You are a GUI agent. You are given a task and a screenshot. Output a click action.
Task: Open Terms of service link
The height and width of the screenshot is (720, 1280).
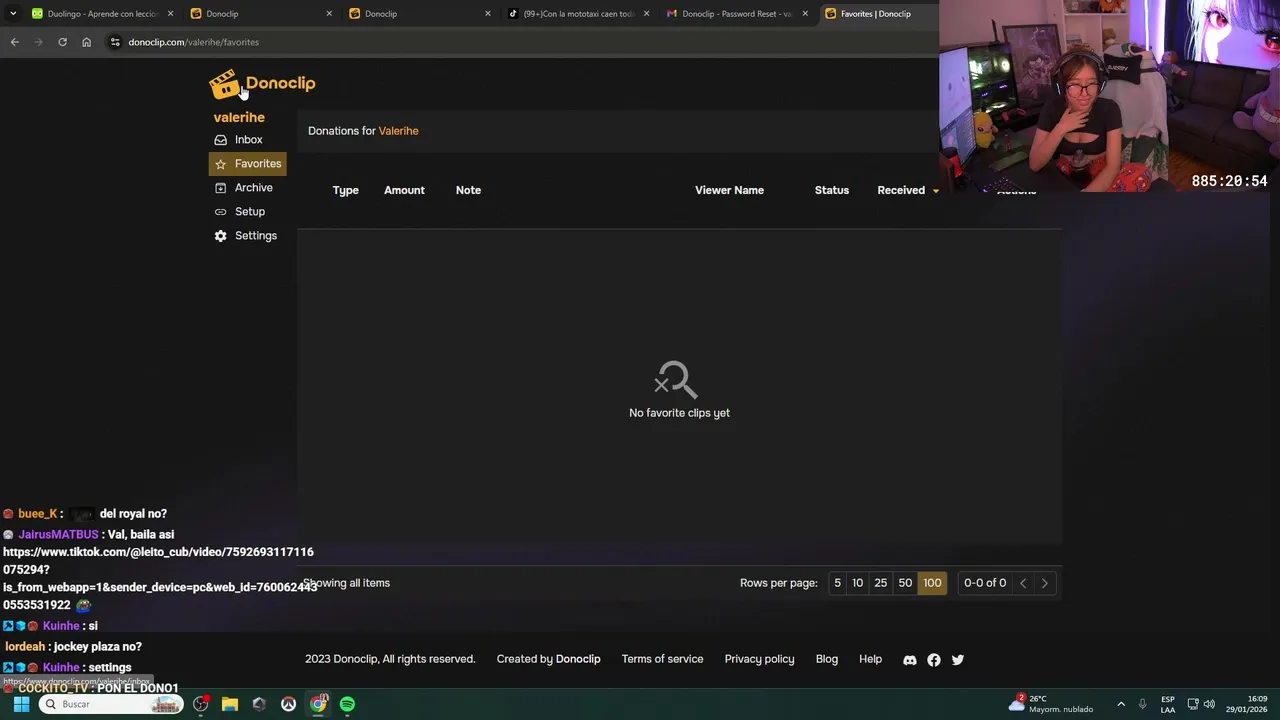click(662, 659)
